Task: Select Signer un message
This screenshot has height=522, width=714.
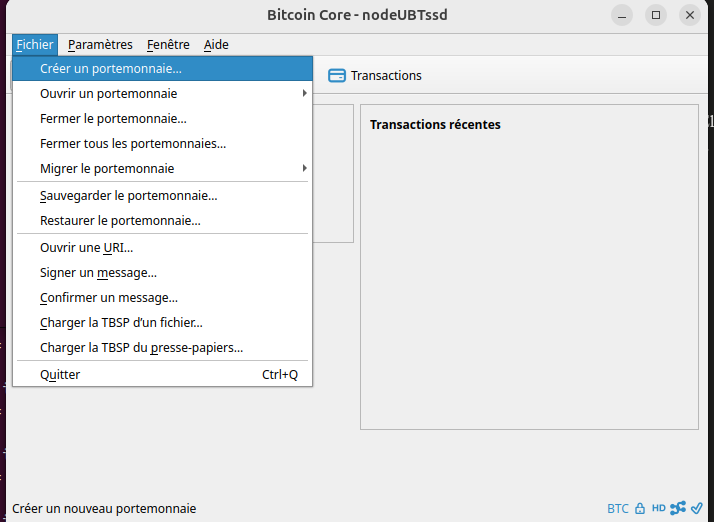Action: (98, 273)
